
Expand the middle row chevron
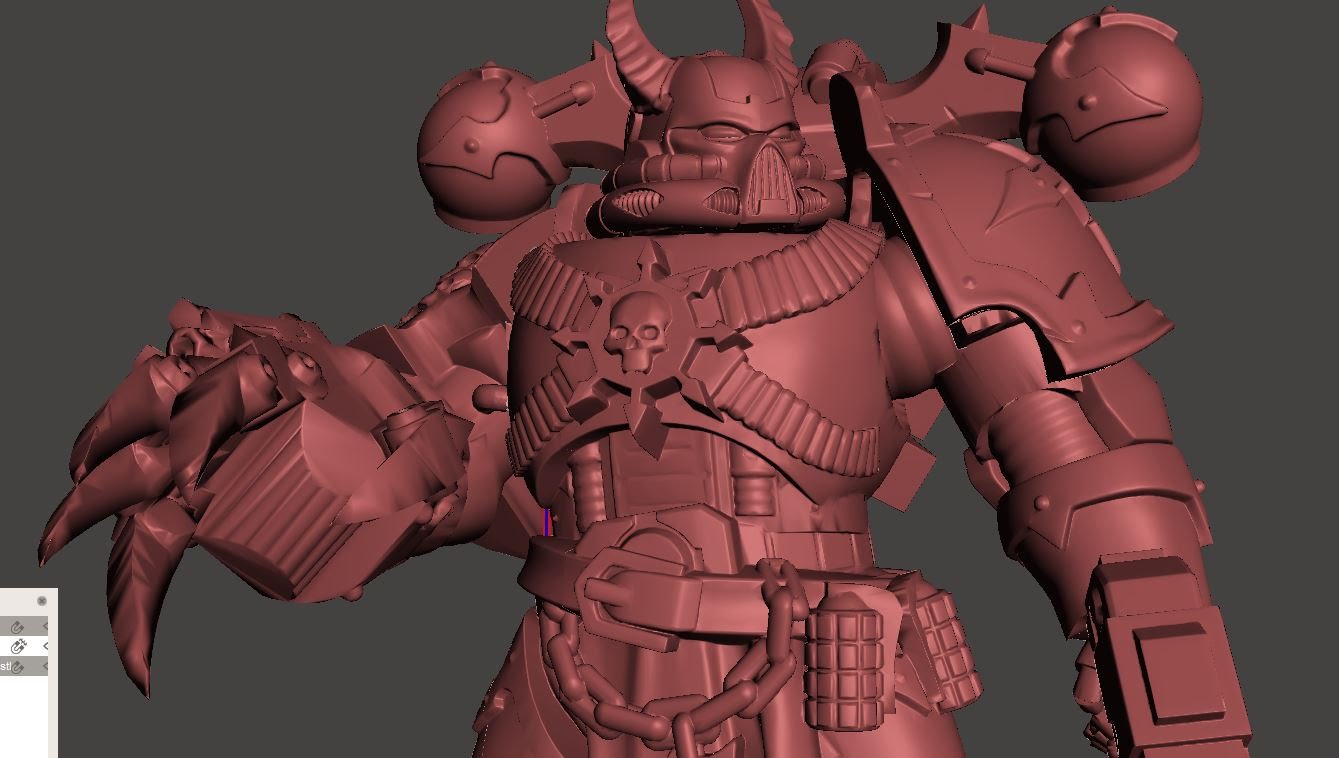[46, 646]
